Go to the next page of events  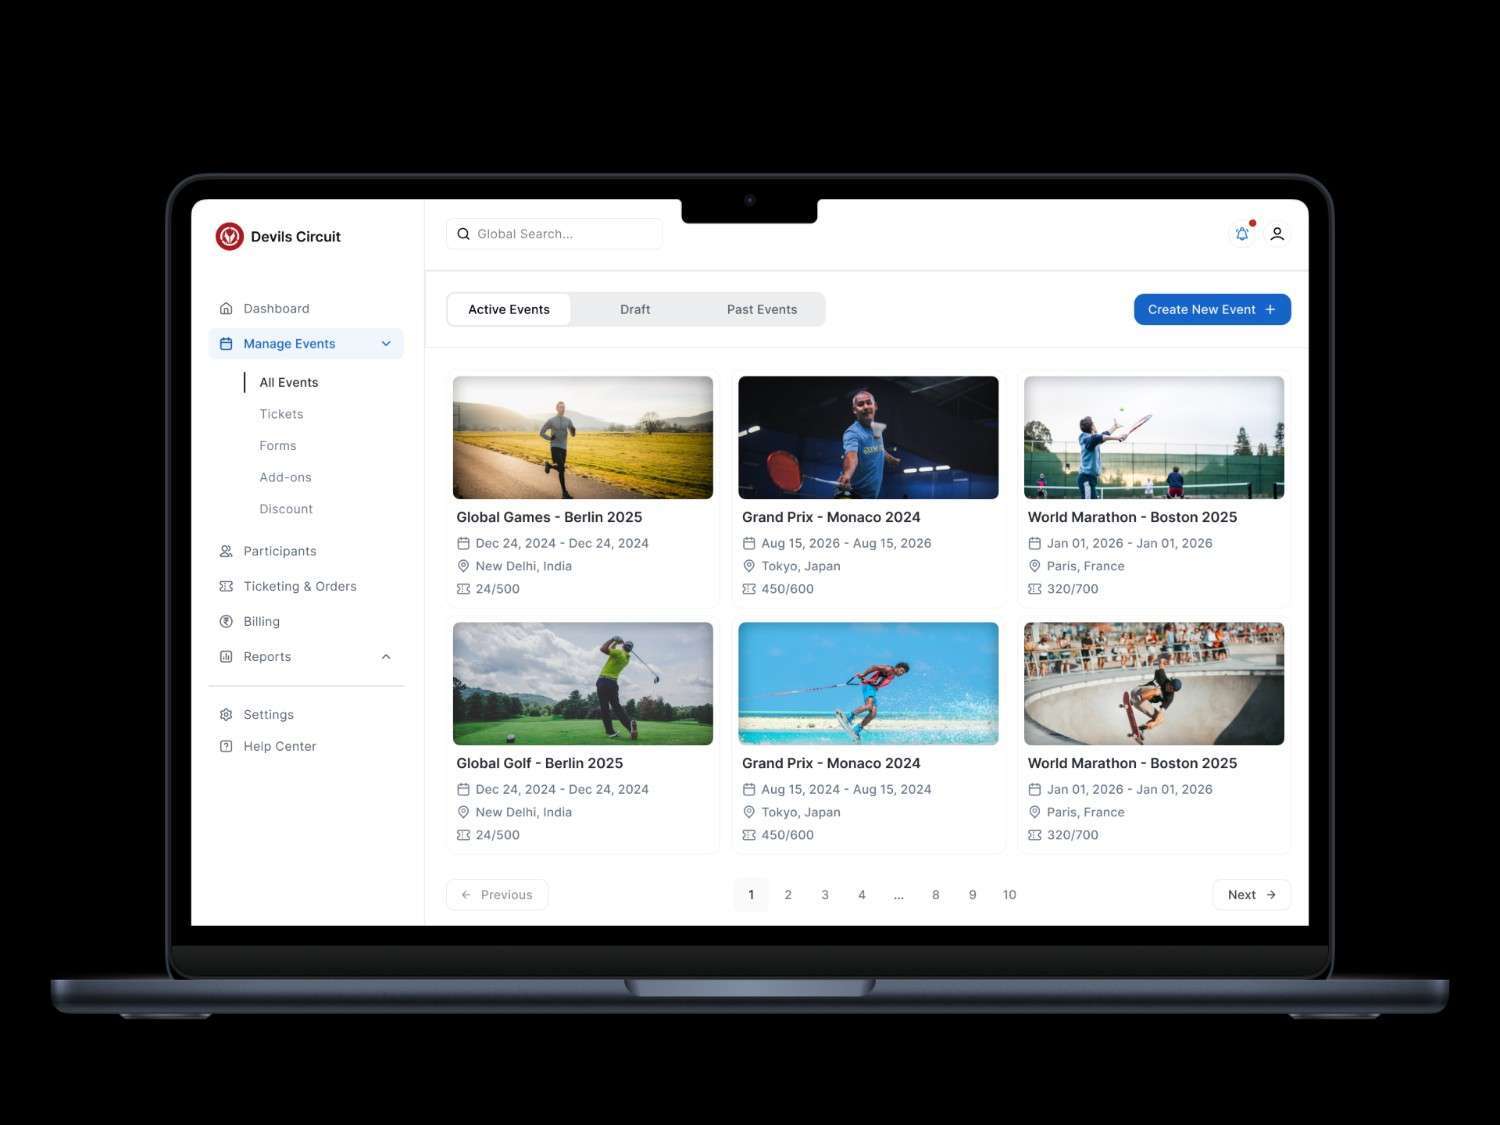(x=1249, y=894)
